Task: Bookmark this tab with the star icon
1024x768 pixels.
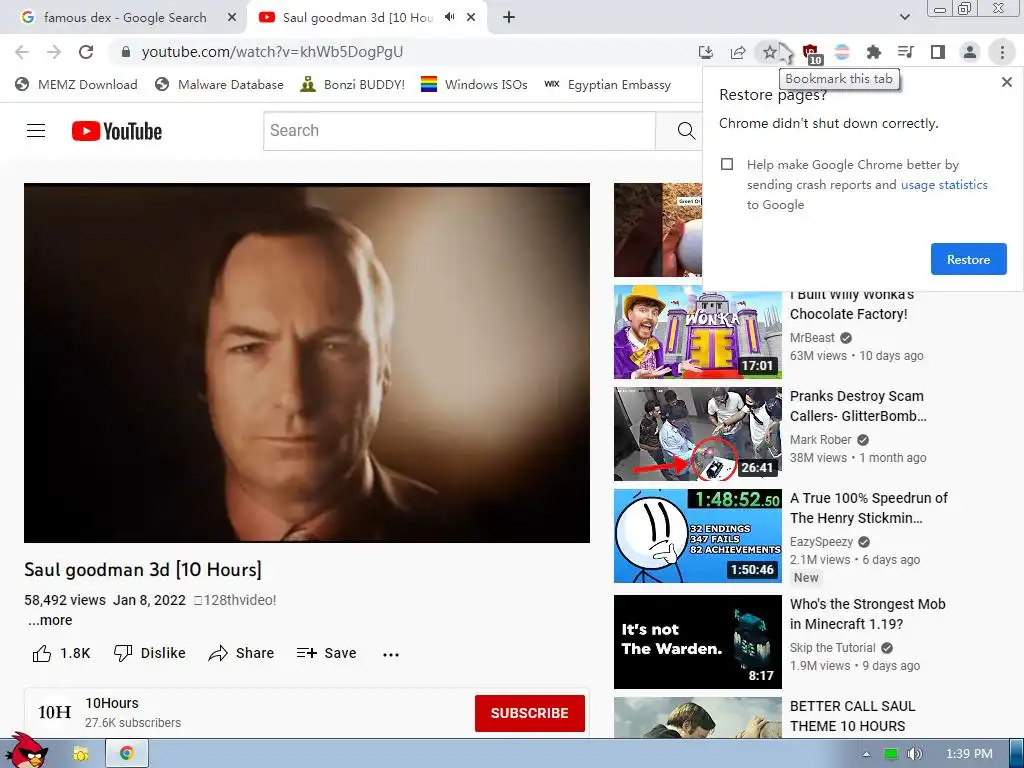Action: [x=769, y=52]
